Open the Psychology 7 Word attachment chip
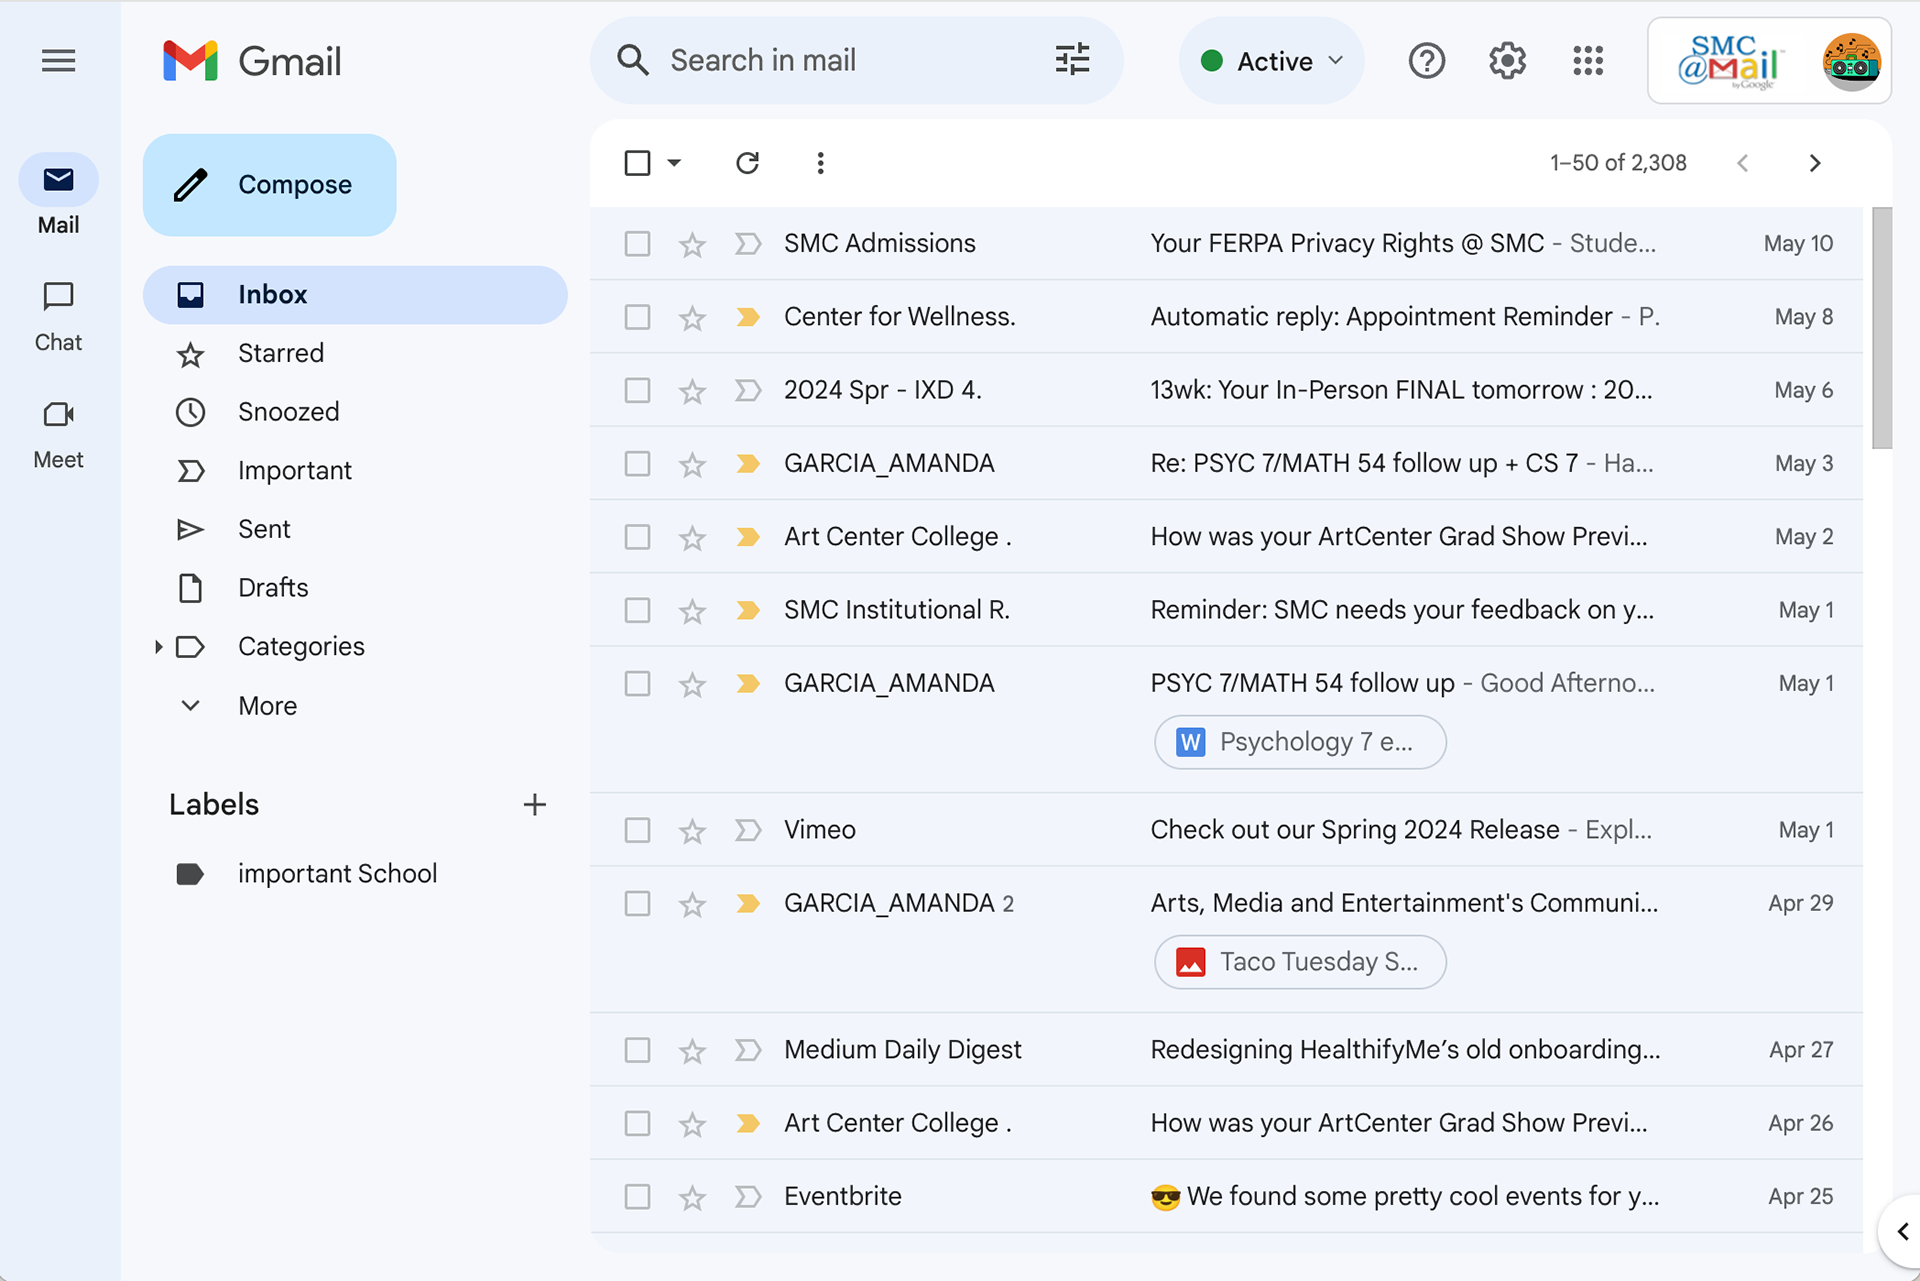The image size is (1920, 1281). [x=1300, y=742]
